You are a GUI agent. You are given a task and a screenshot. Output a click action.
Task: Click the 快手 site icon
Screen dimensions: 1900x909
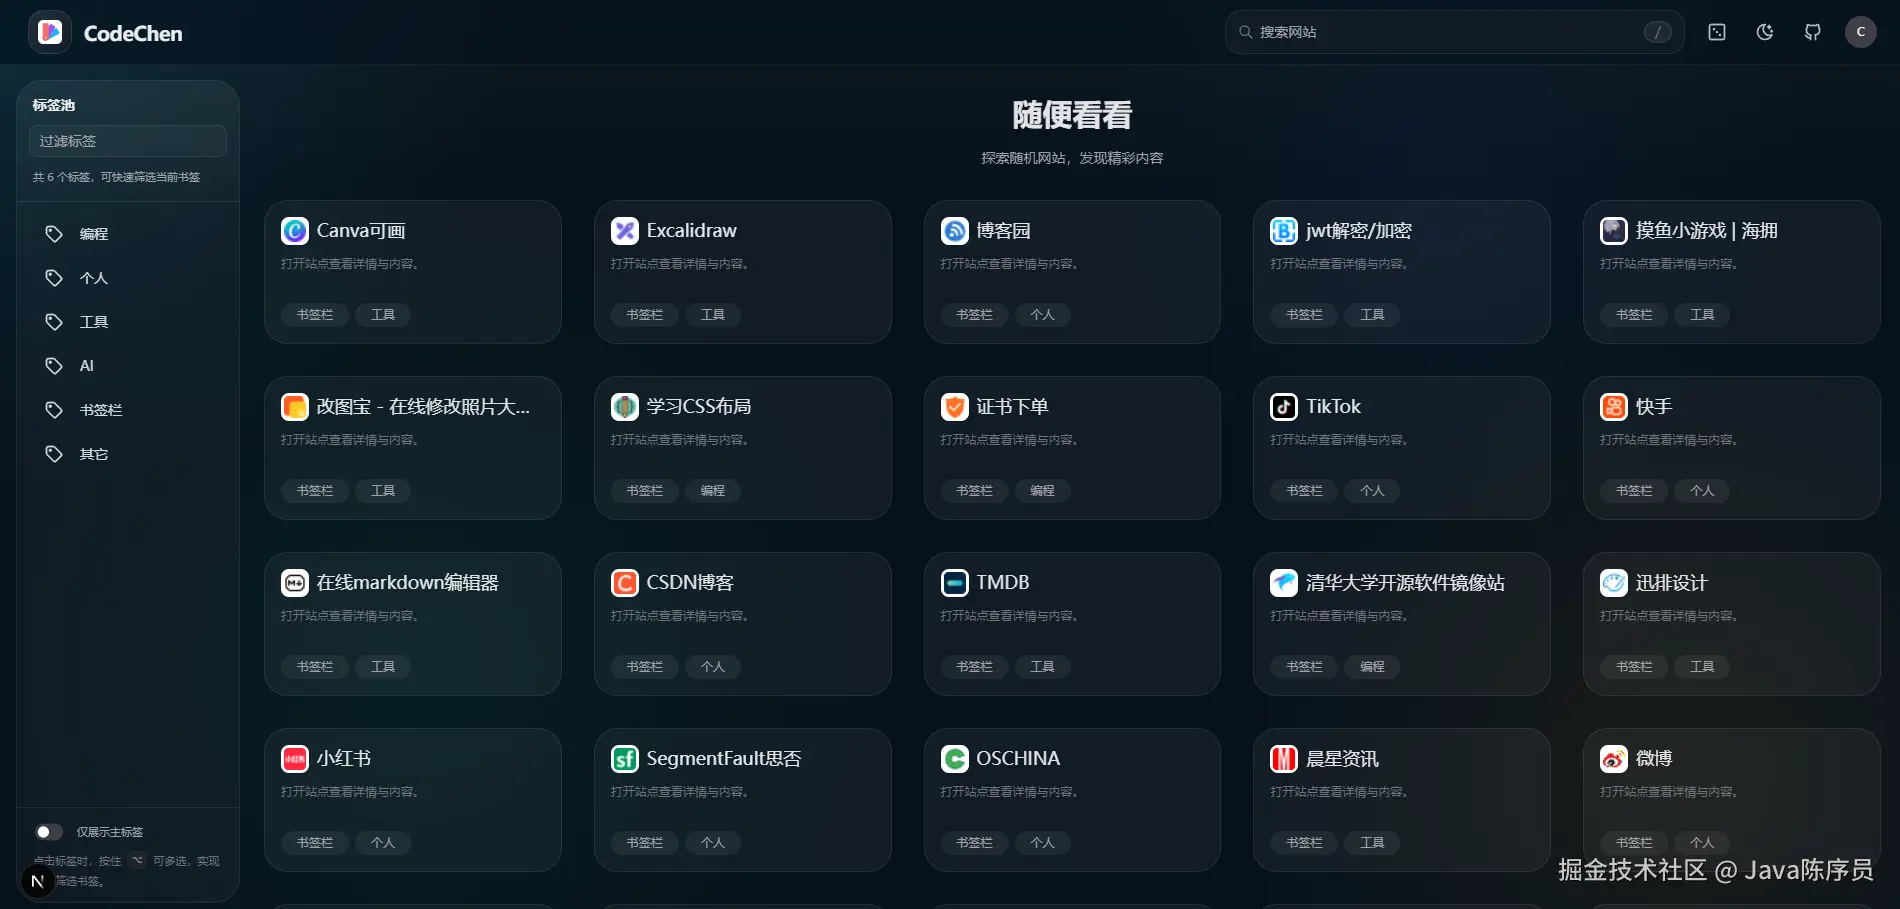pyautogui.click(x=1614, y=407)
